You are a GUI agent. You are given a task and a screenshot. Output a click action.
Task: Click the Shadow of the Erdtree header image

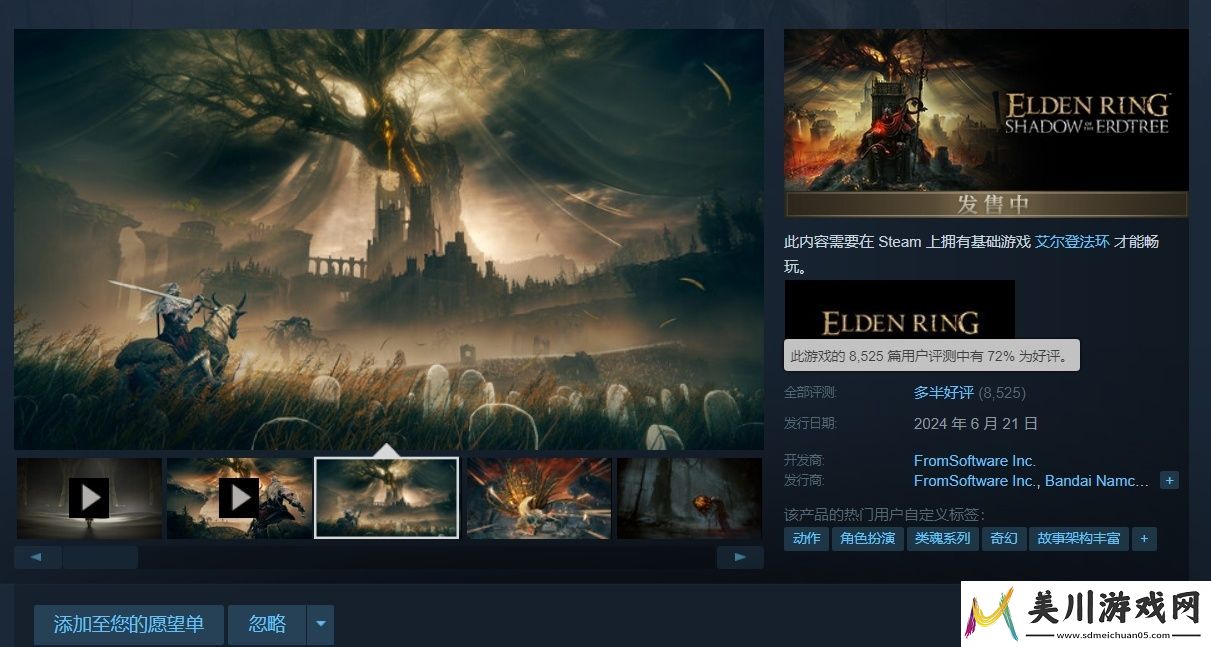pyautogui.click(x=987, y=110)
